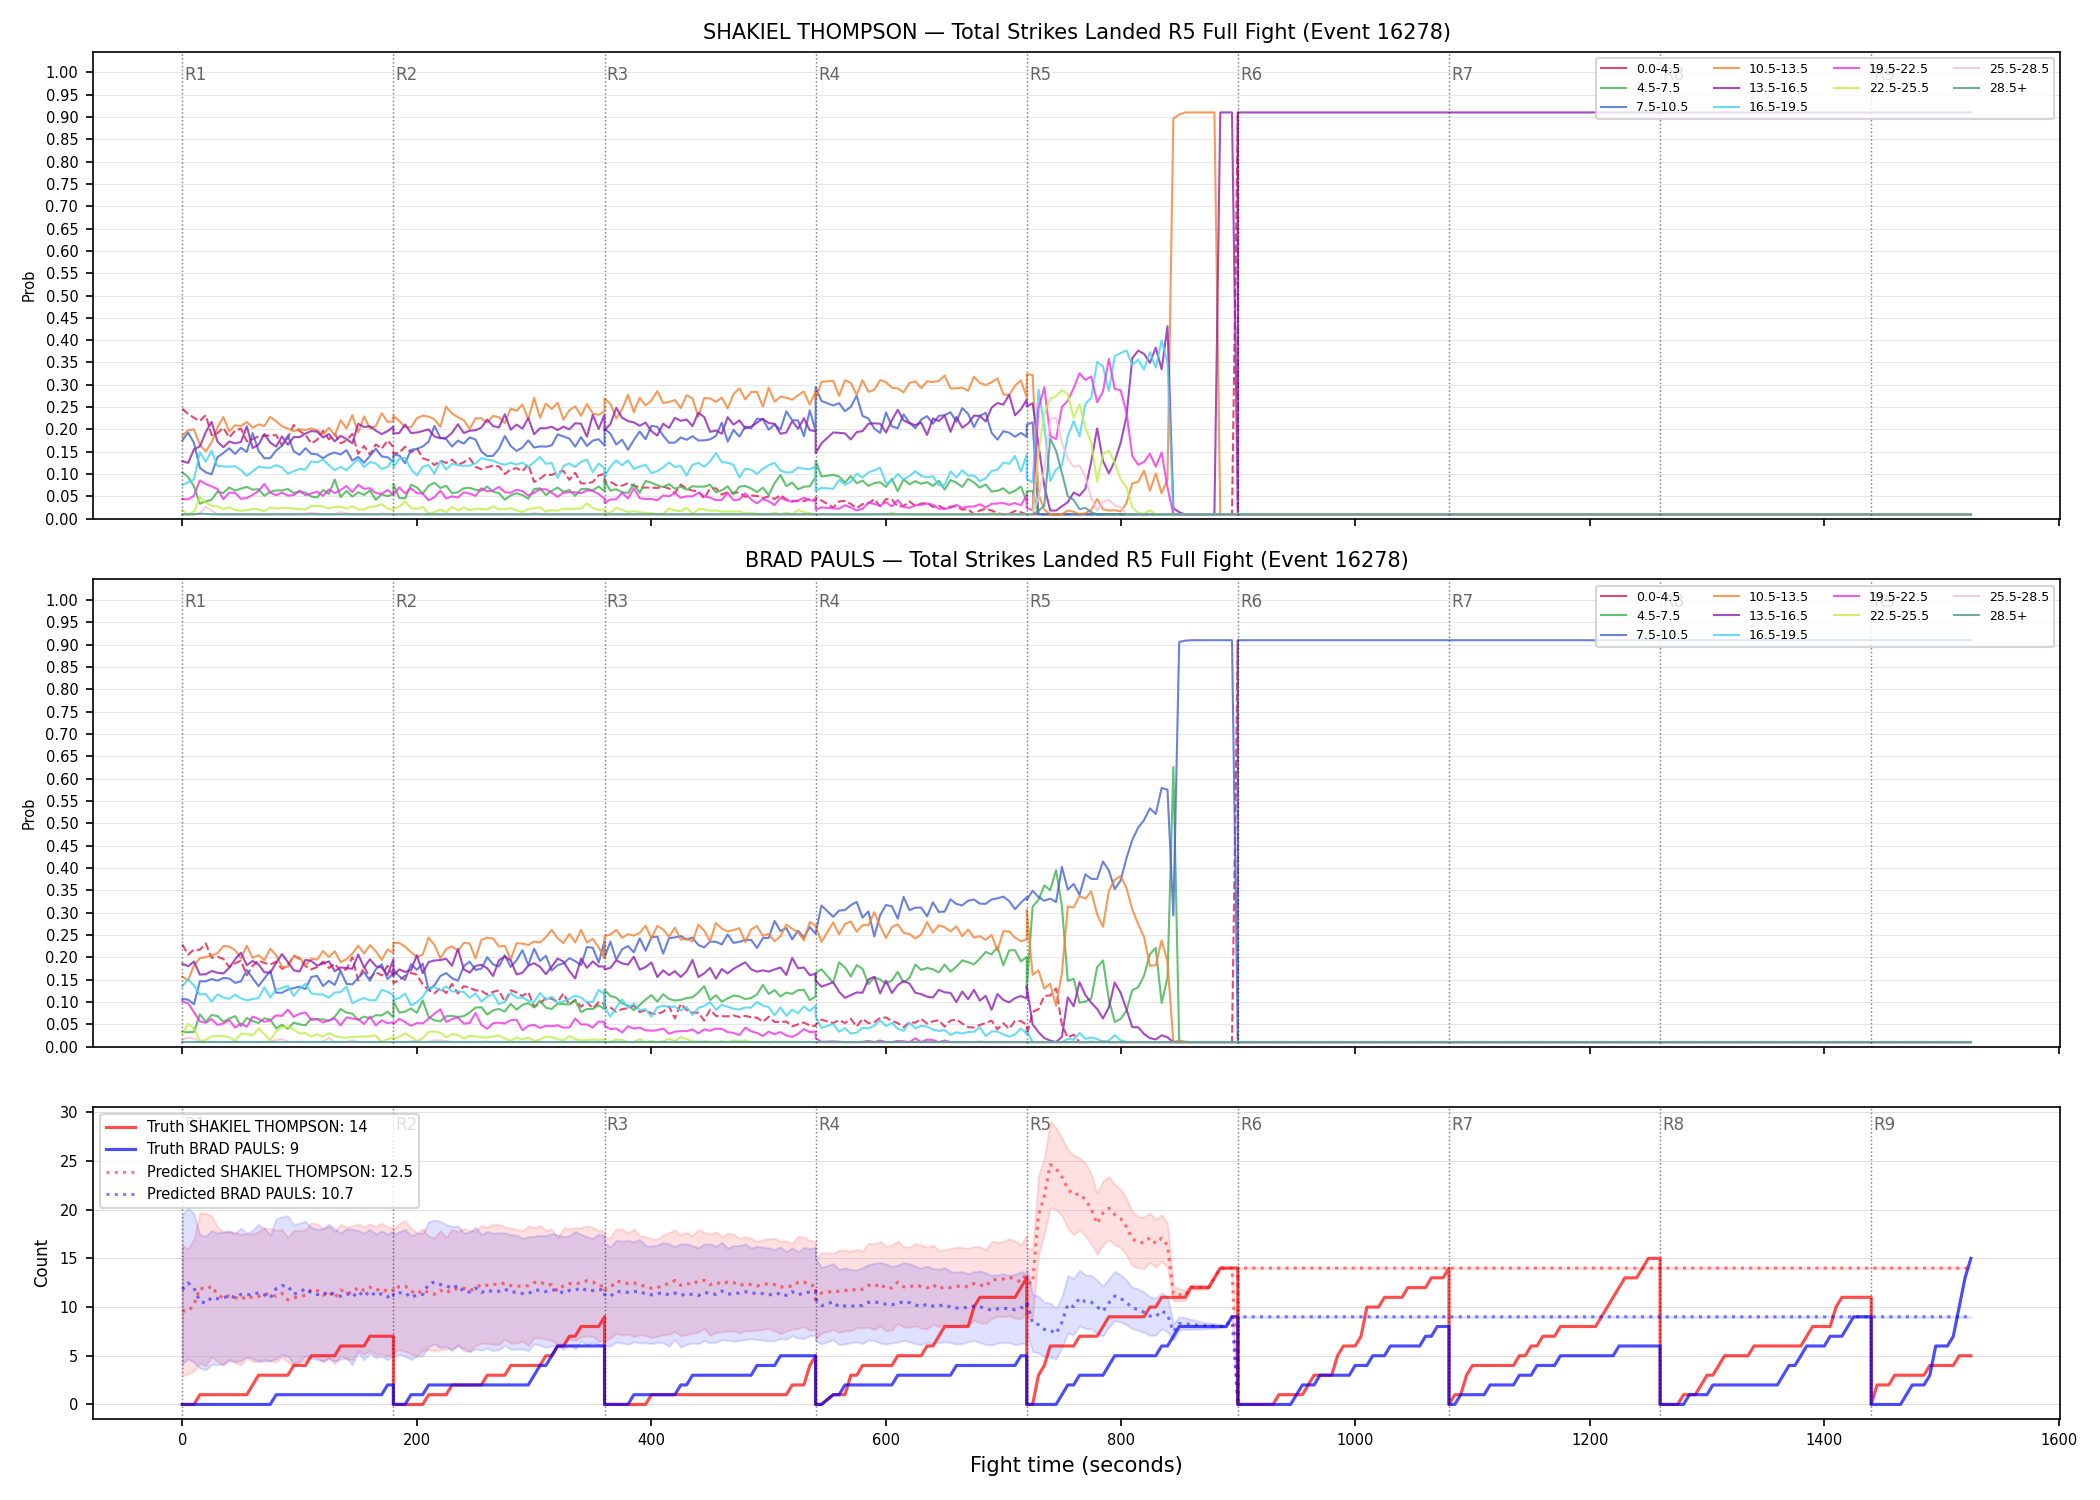
Task: Click the 10.5-13.5 legend entry in top chart
Action: click(1760, 69)
